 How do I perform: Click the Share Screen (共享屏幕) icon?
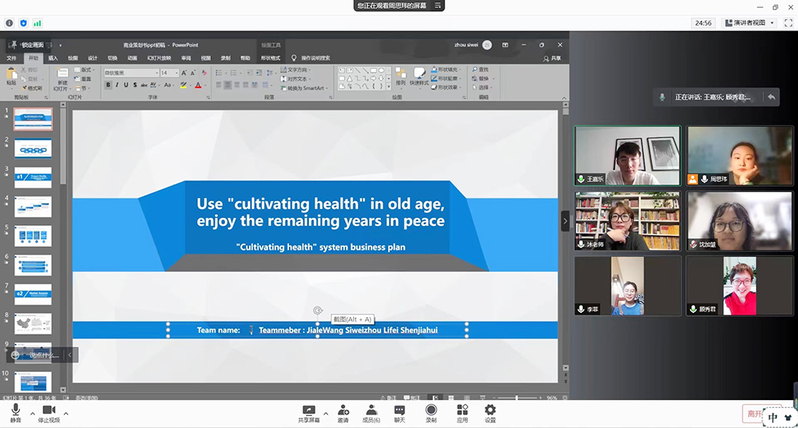[309, 411]
